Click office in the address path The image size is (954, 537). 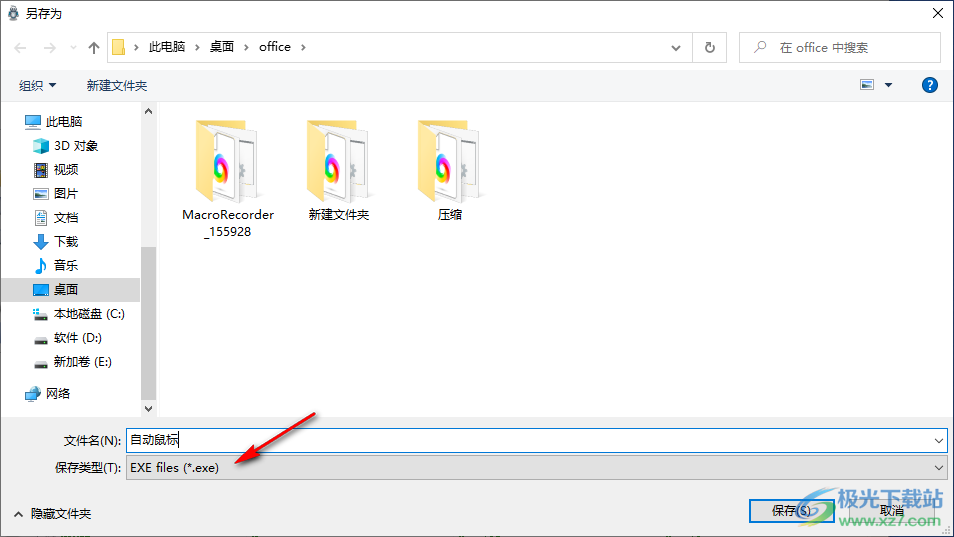pos(275,47)
